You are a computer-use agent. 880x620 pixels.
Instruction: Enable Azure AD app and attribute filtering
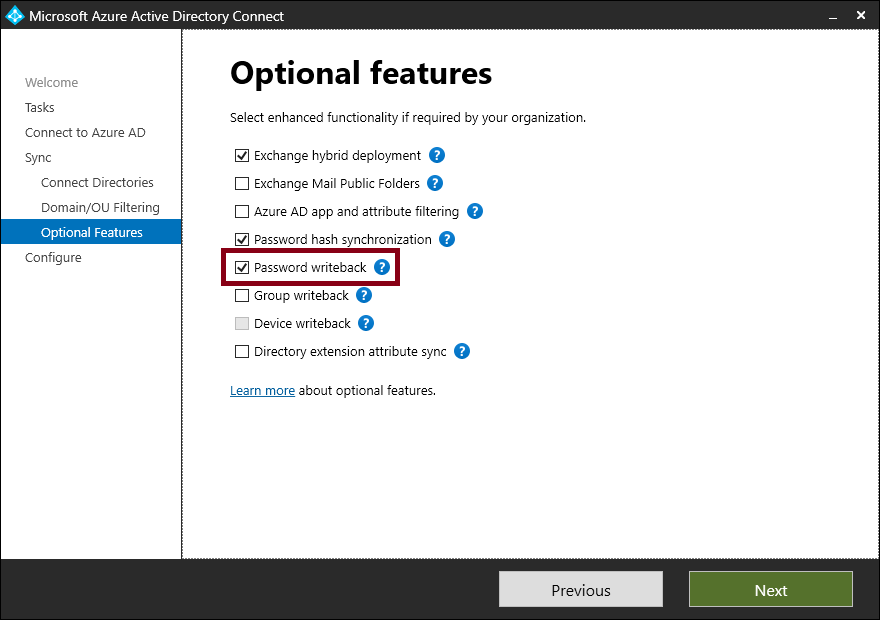pos(242,212)
